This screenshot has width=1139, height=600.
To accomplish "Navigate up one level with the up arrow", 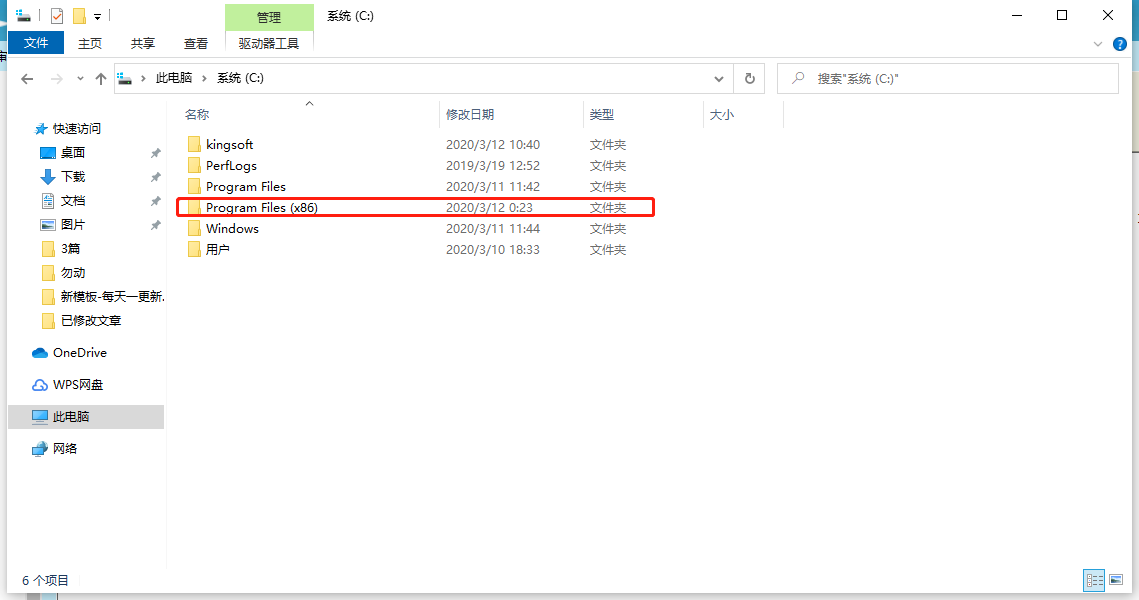I will (x=100, y=78).
